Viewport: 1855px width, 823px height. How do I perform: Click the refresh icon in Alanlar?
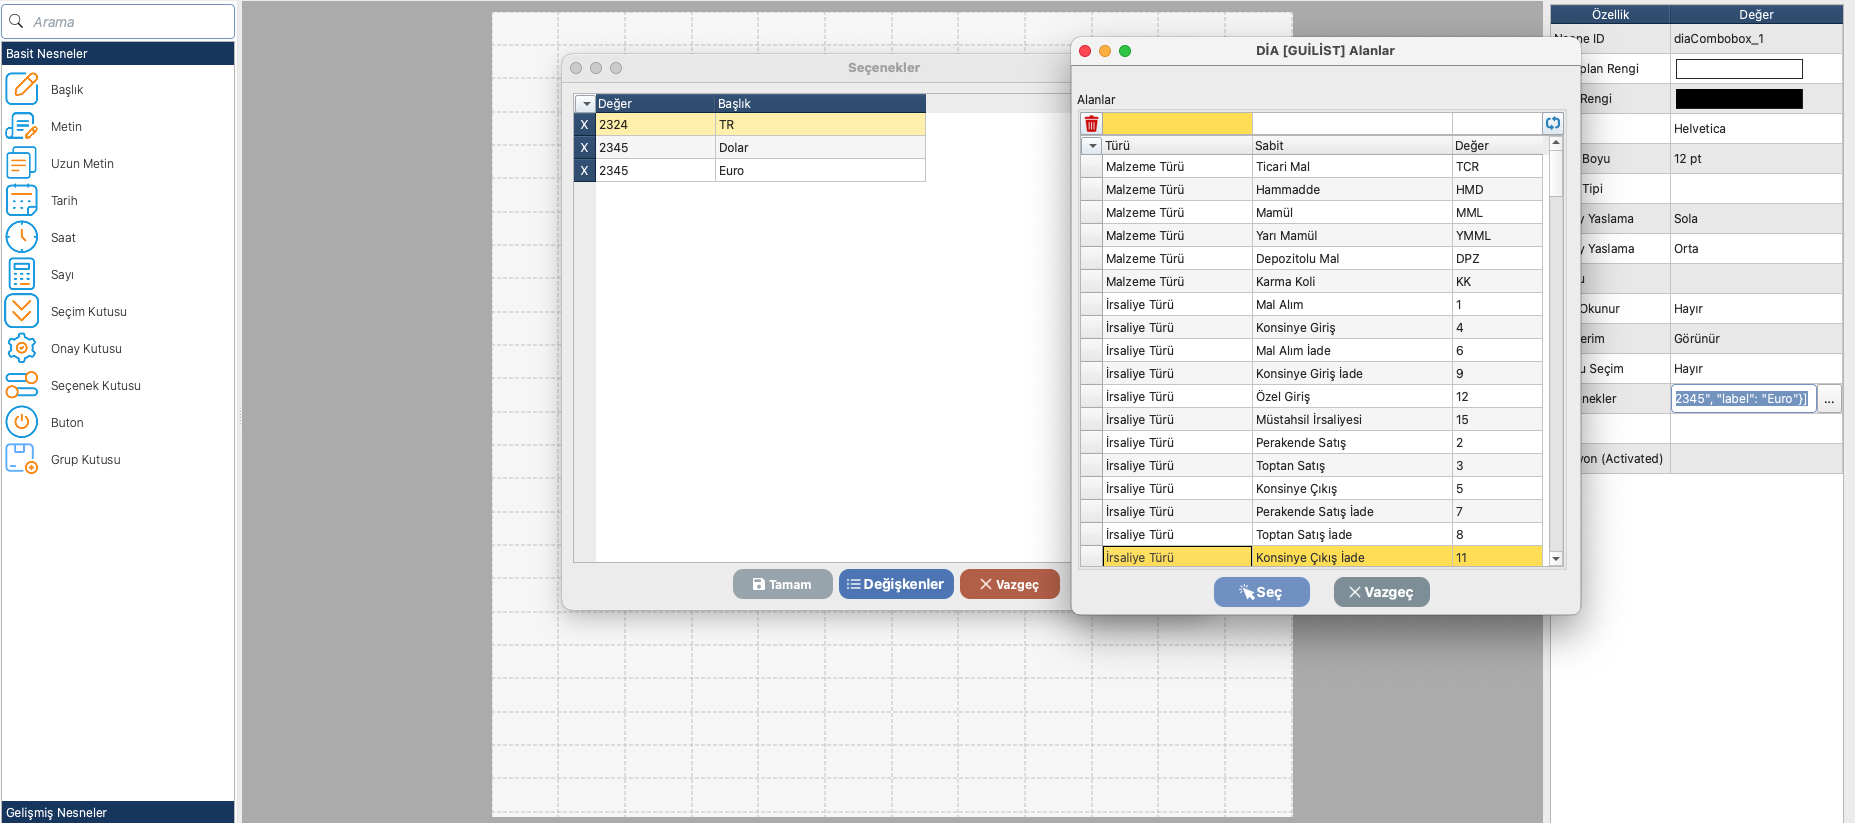coord(1552,123)
